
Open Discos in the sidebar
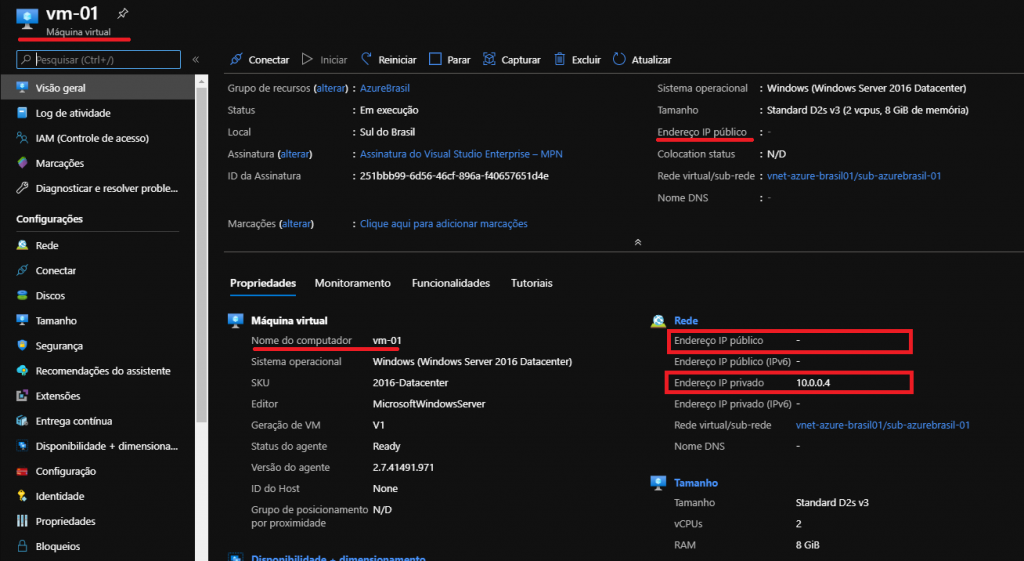(50, 296)
